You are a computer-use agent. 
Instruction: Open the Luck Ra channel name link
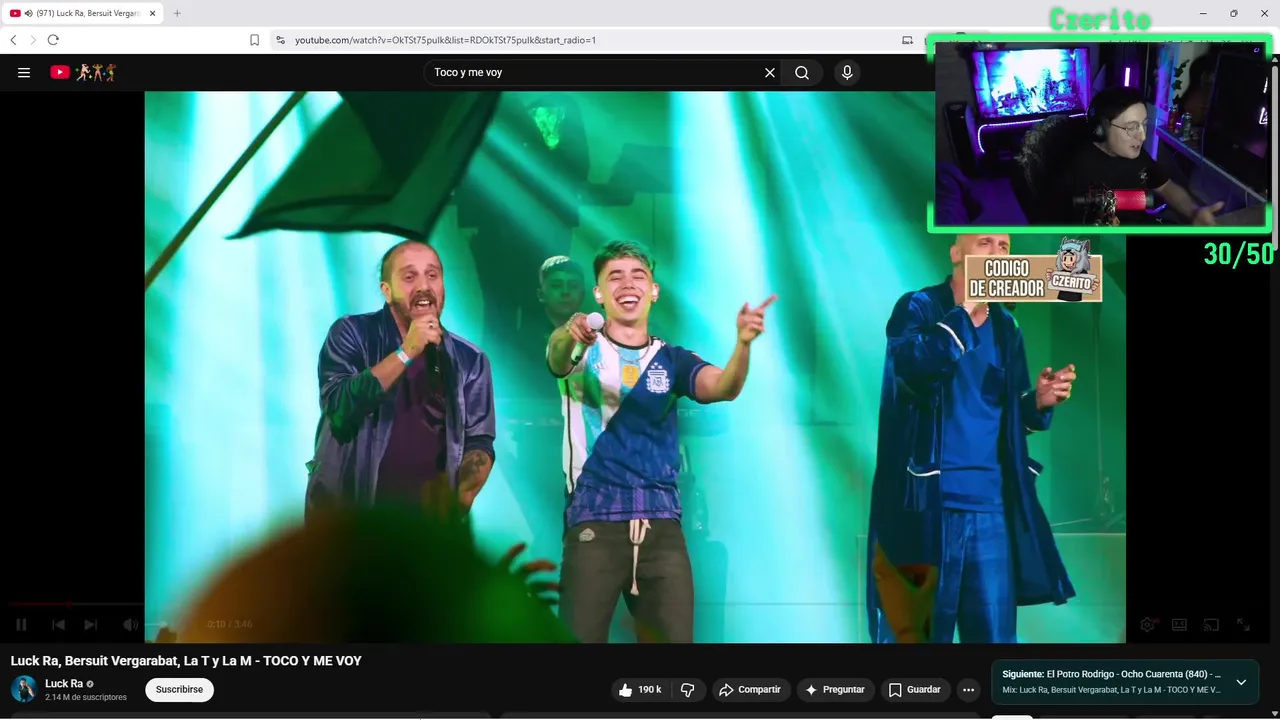[x=64, y=684]
